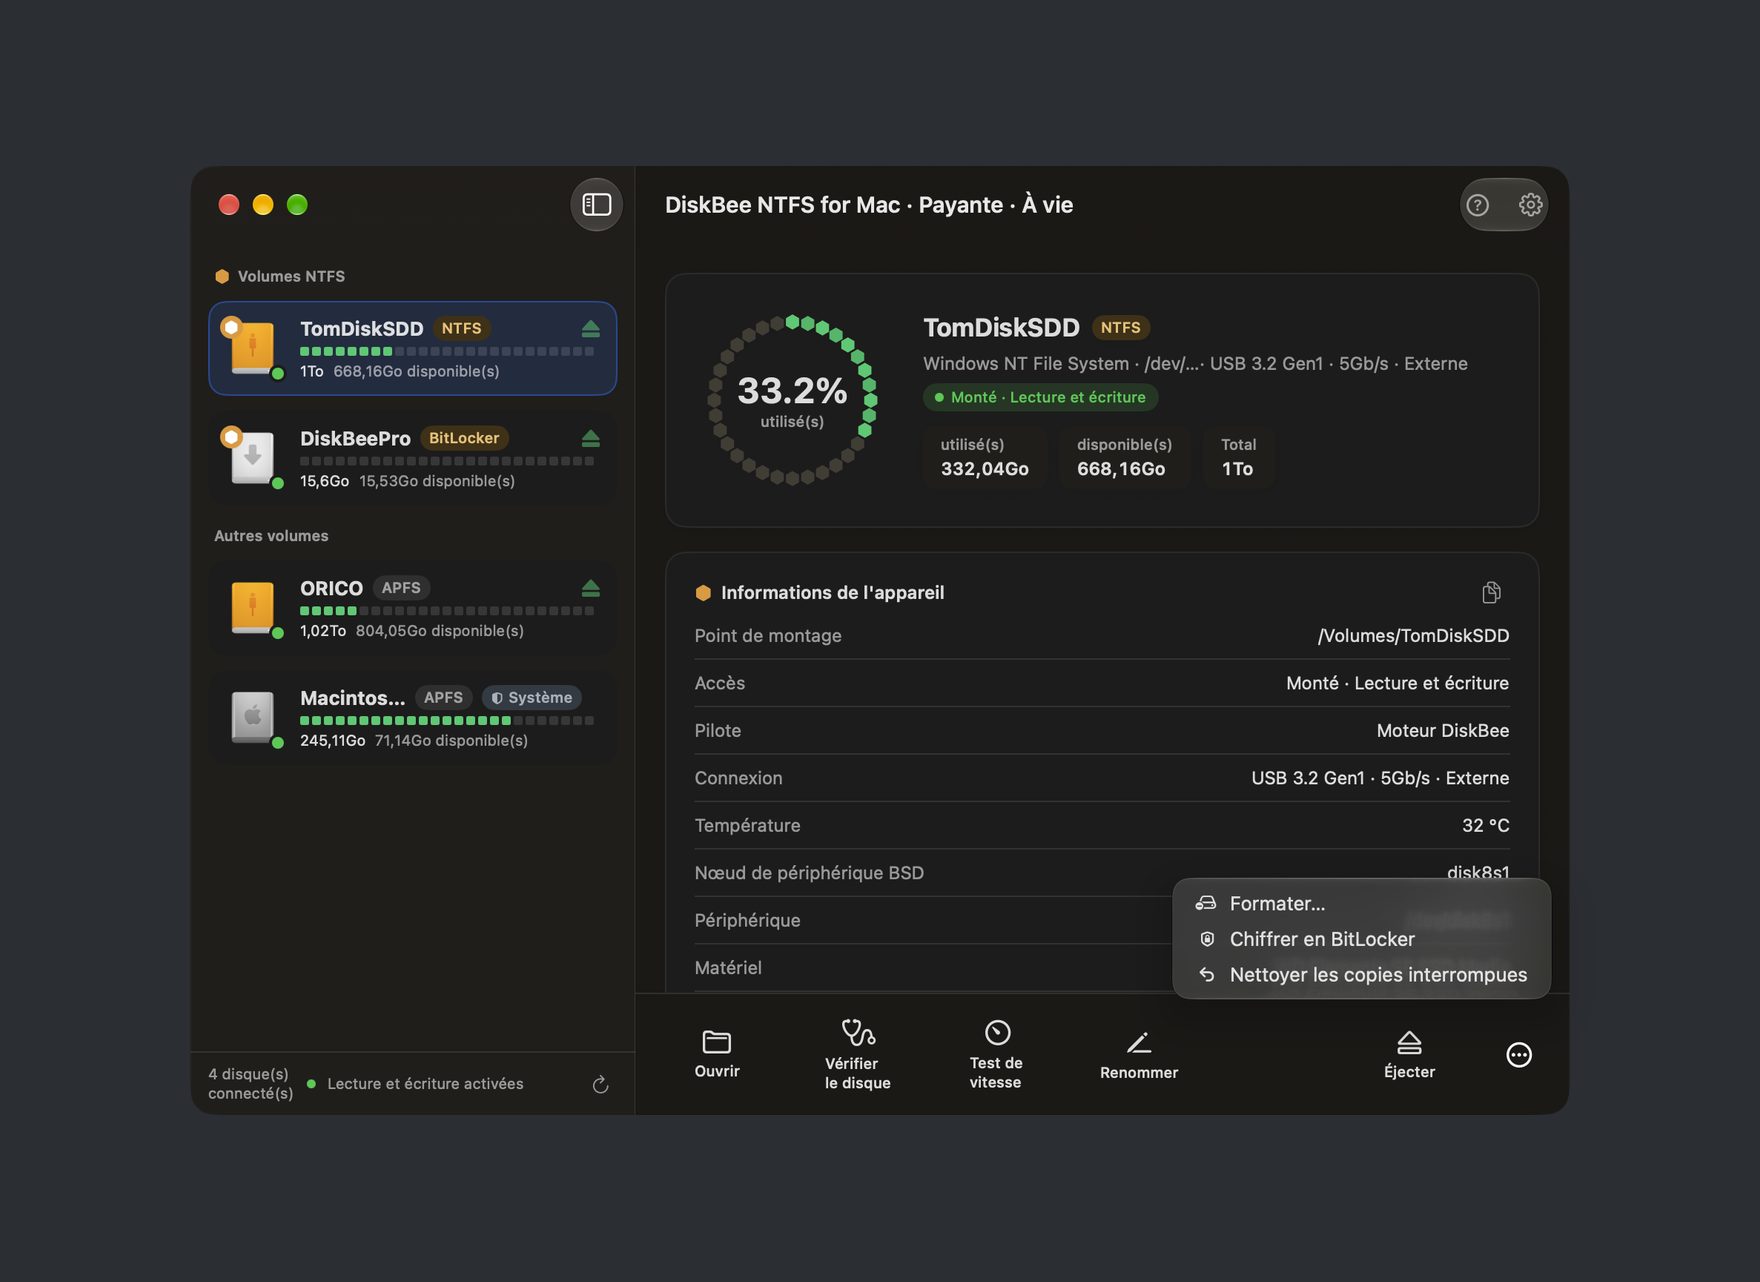The height and width of the screenshot is (1282, 1760).
Task: Select TomDiskSDD volume in sidebar
Action: pos(413,348)
